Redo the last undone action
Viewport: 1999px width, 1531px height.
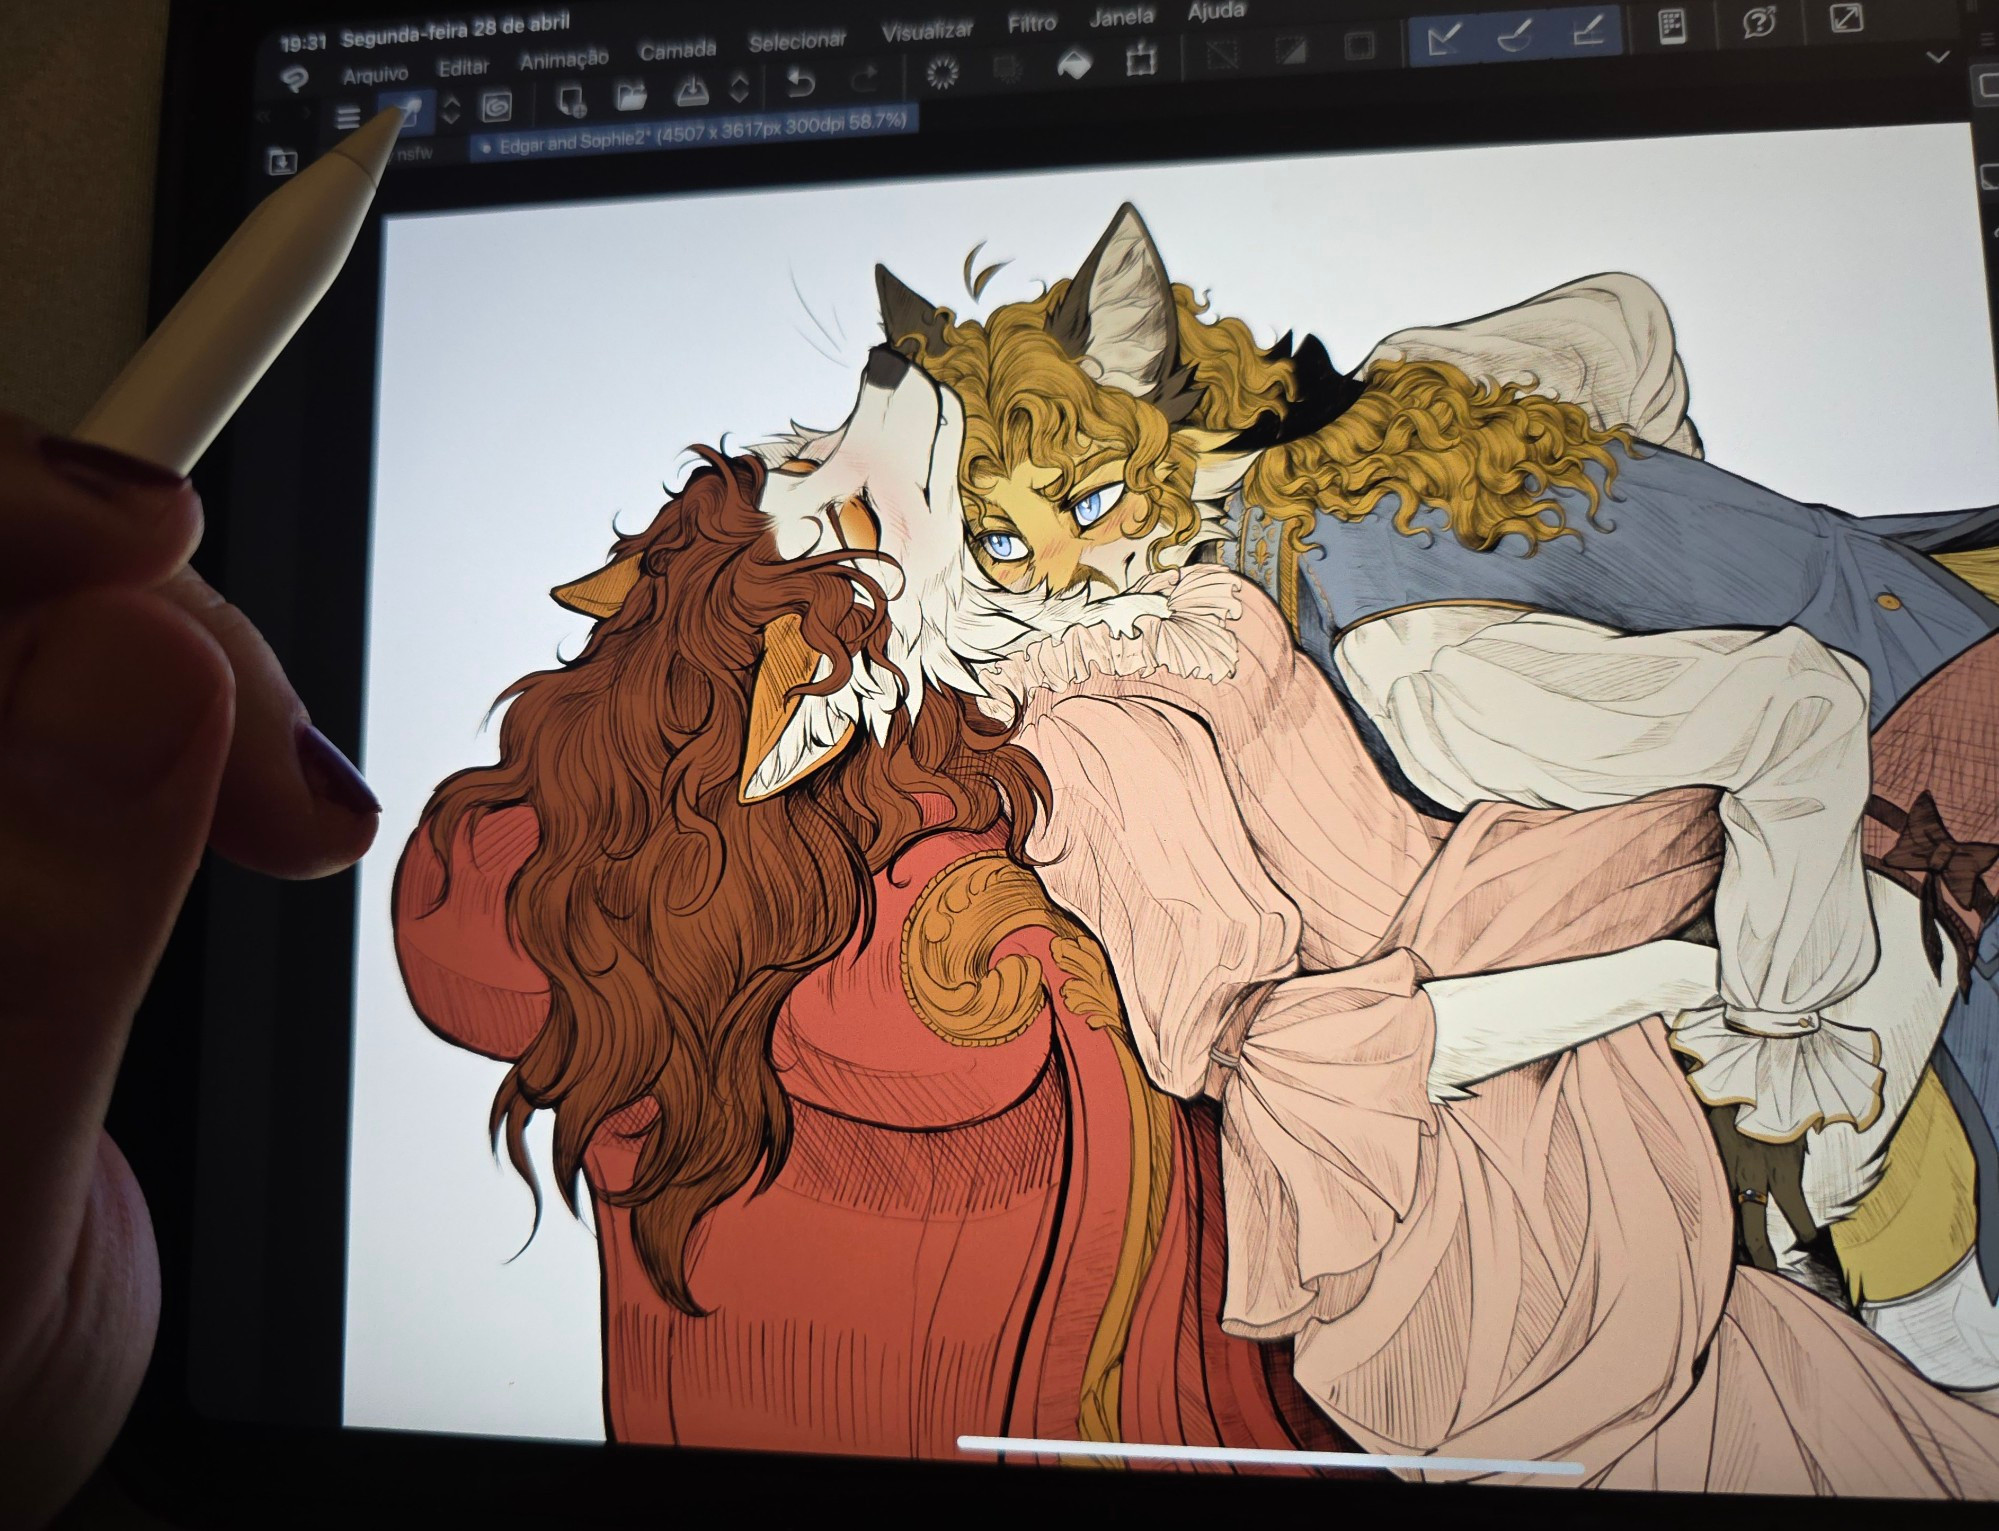click(866, 78)
